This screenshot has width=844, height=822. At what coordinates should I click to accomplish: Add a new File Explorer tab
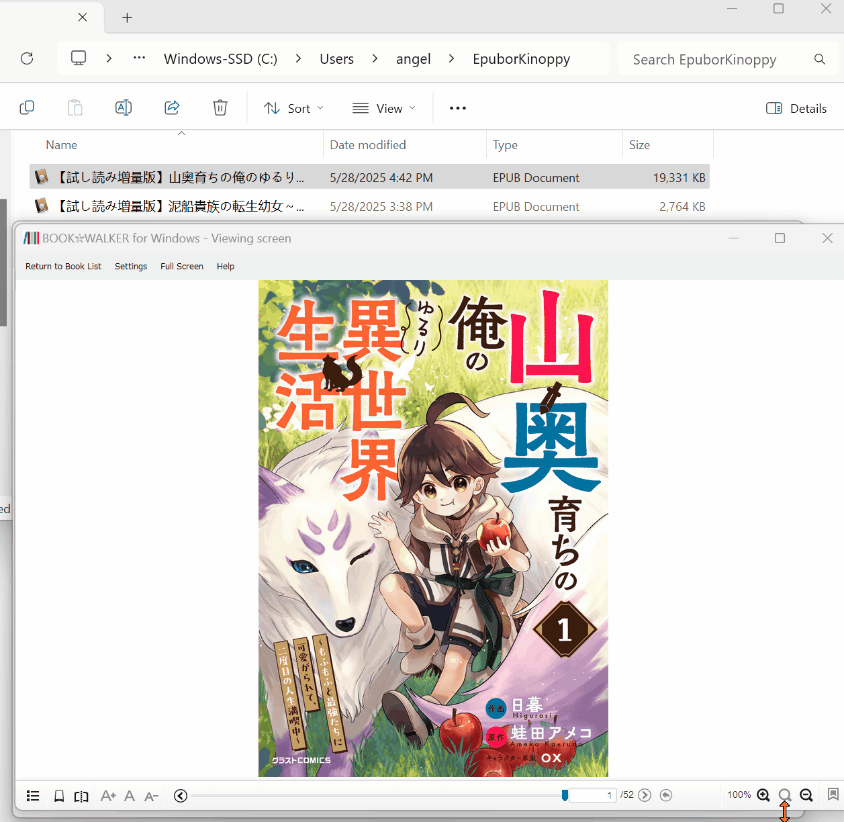[127, 18]
